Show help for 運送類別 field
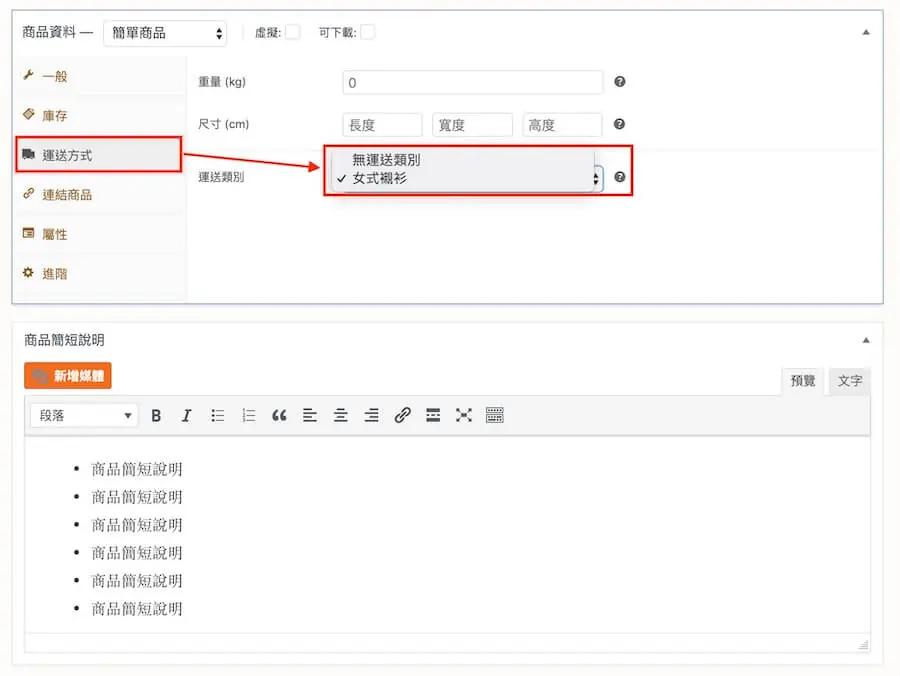Viewport: 900px width, 676px height. pyautogui.click(x=619, y=177)
